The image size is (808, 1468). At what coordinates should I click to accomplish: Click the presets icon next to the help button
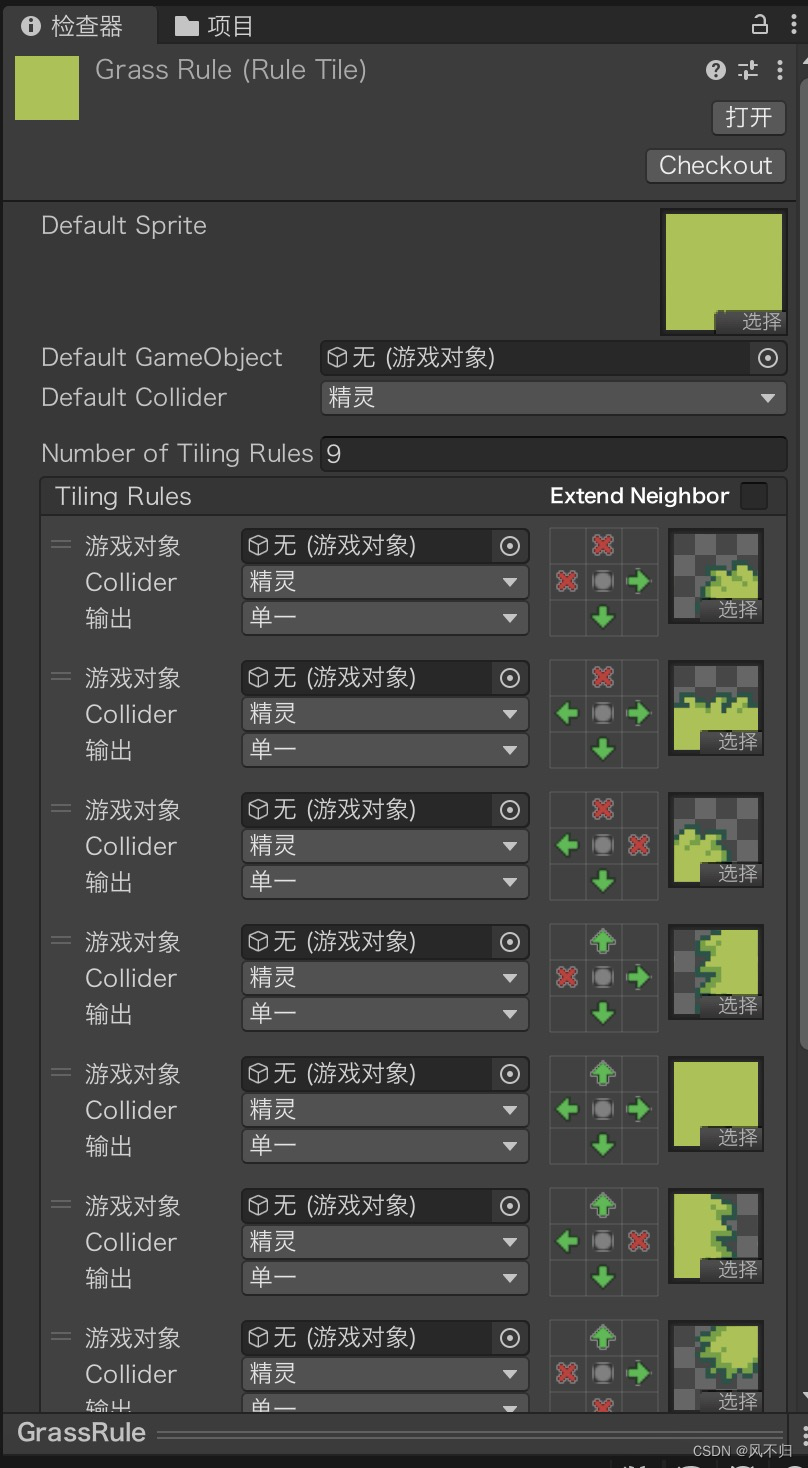[748, 71]
